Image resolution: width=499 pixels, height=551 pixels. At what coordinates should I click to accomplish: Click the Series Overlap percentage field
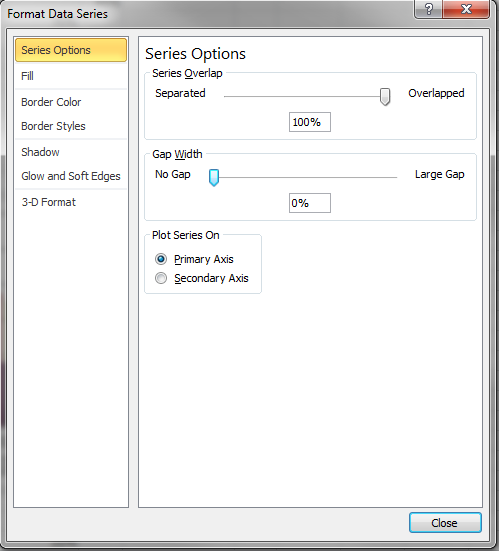click(x=310, y=122)
